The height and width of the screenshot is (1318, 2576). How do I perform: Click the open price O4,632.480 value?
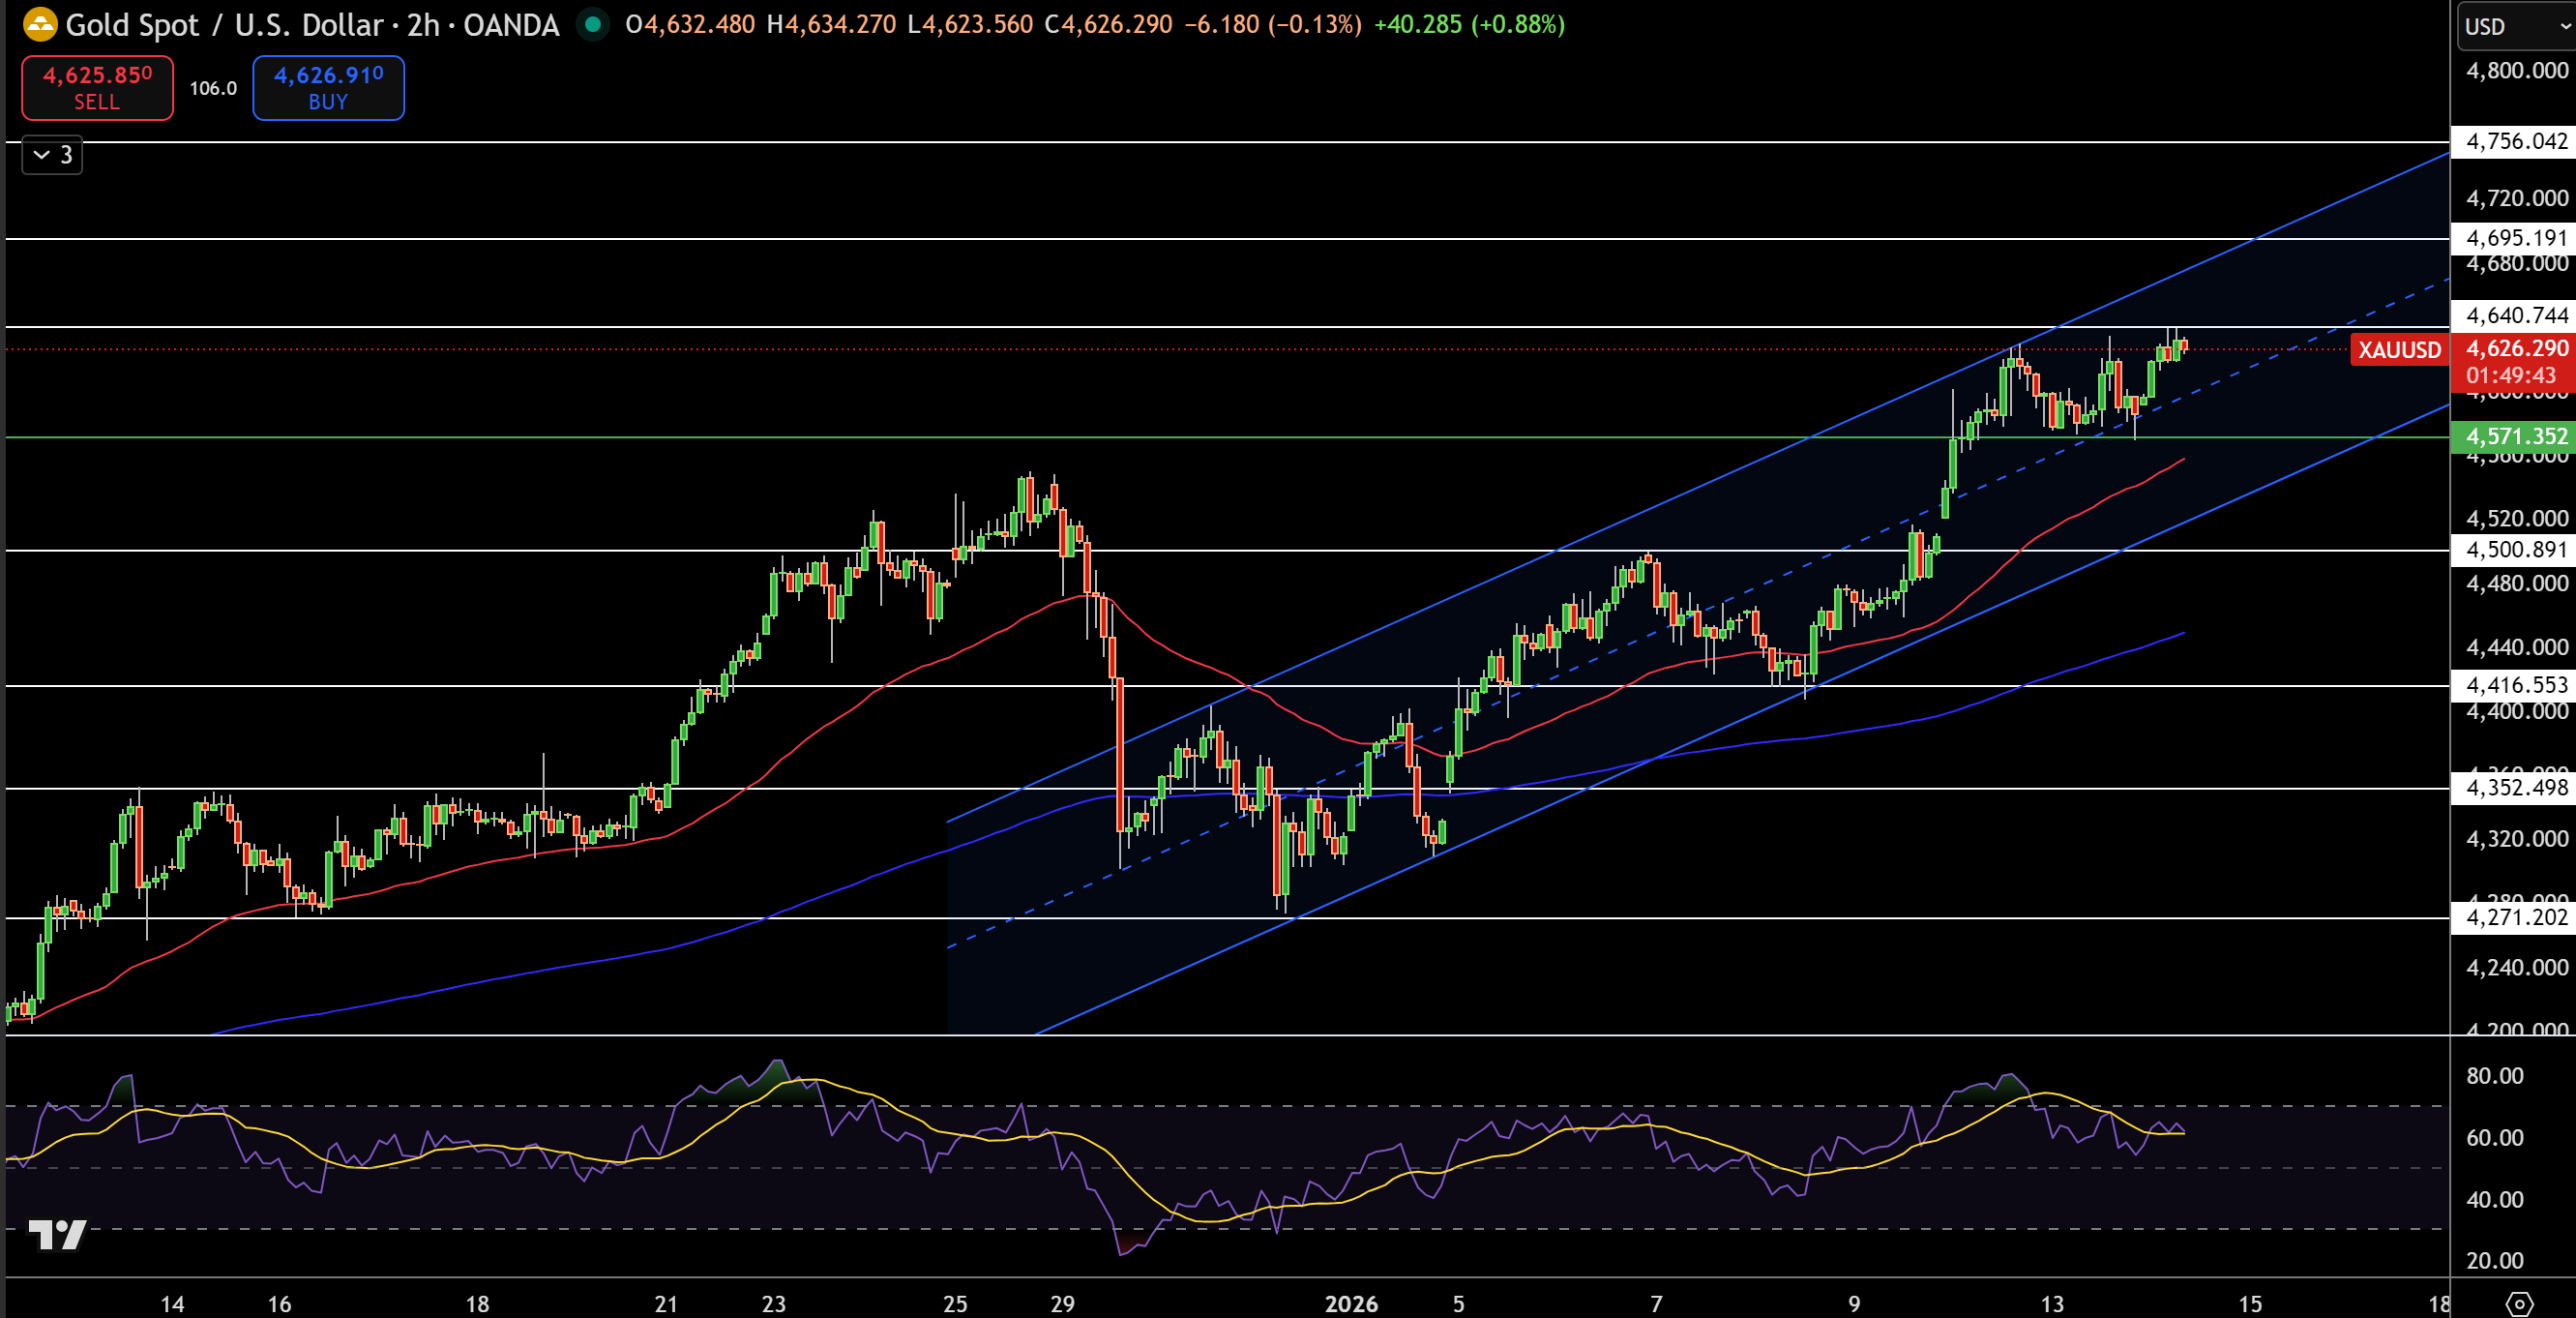point(690,24)
